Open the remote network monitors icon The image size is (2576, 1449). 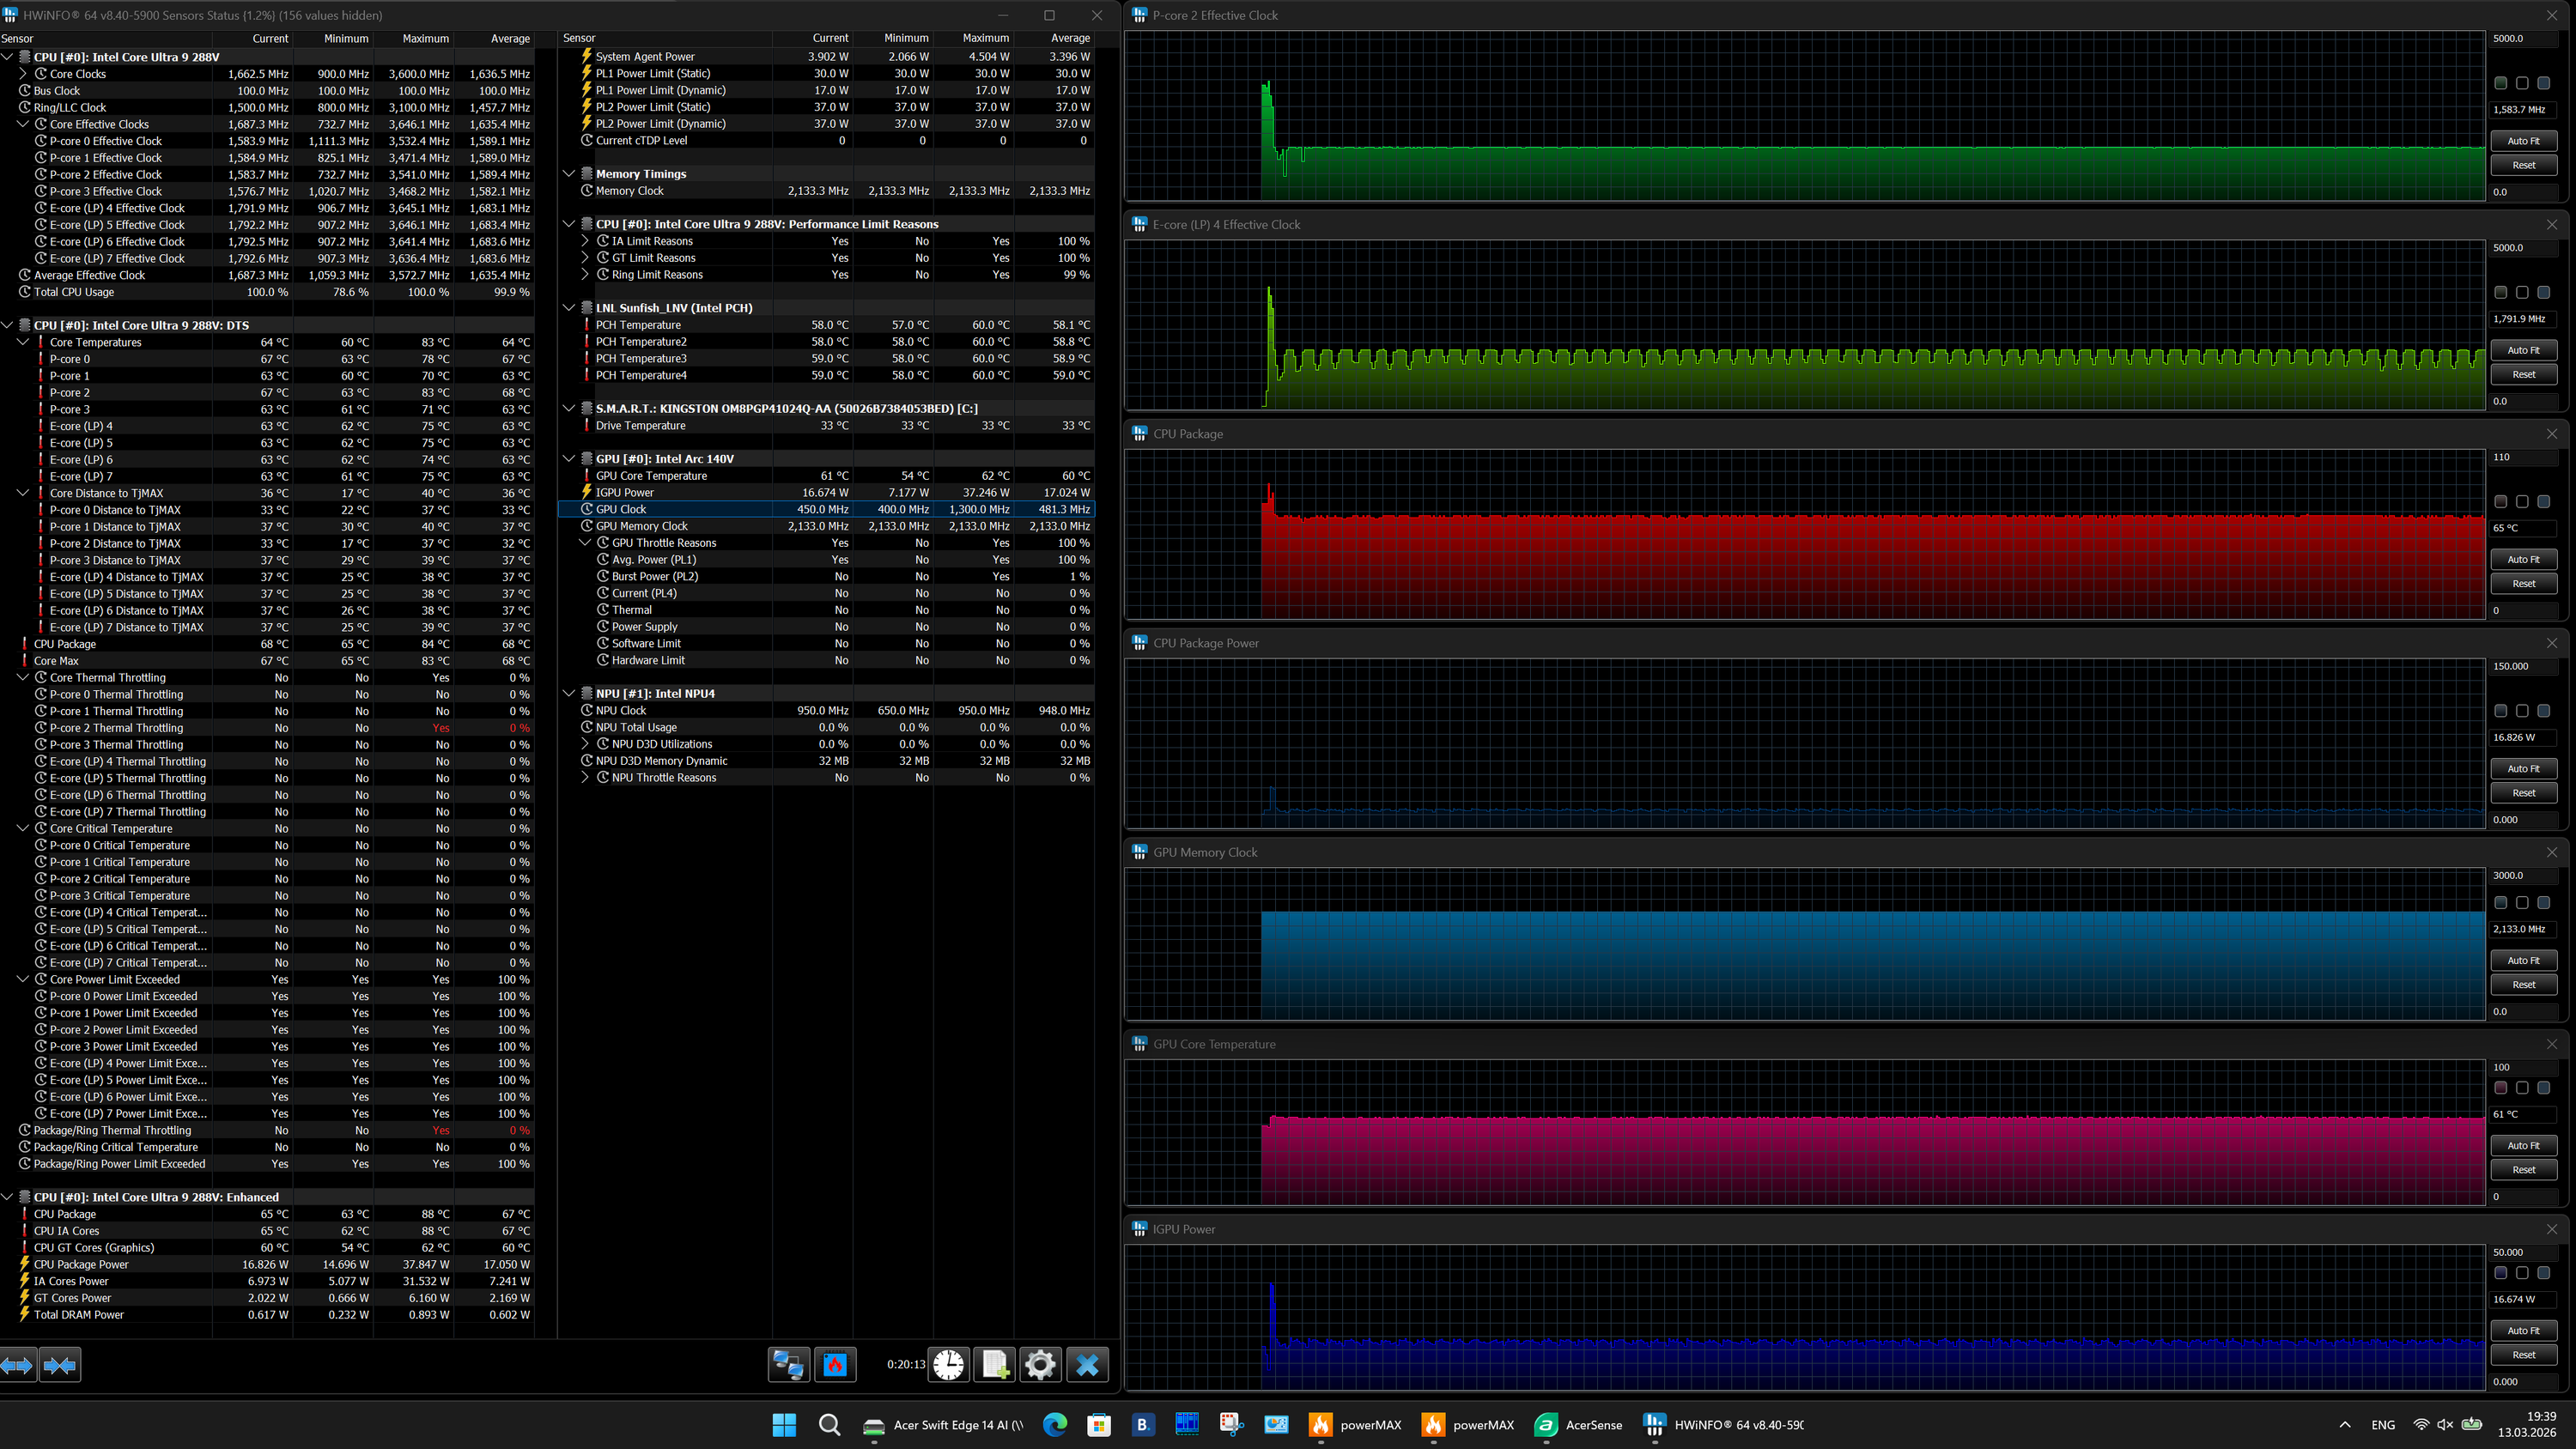click(x=788, y=1365)
